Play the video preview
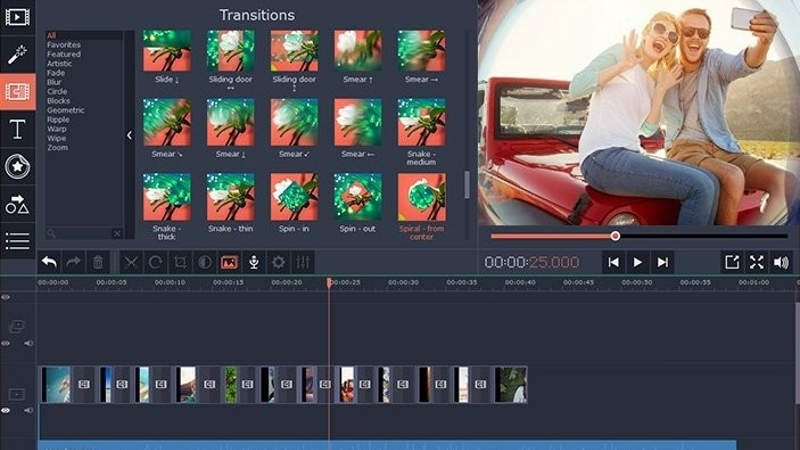 tap(638, 262)
